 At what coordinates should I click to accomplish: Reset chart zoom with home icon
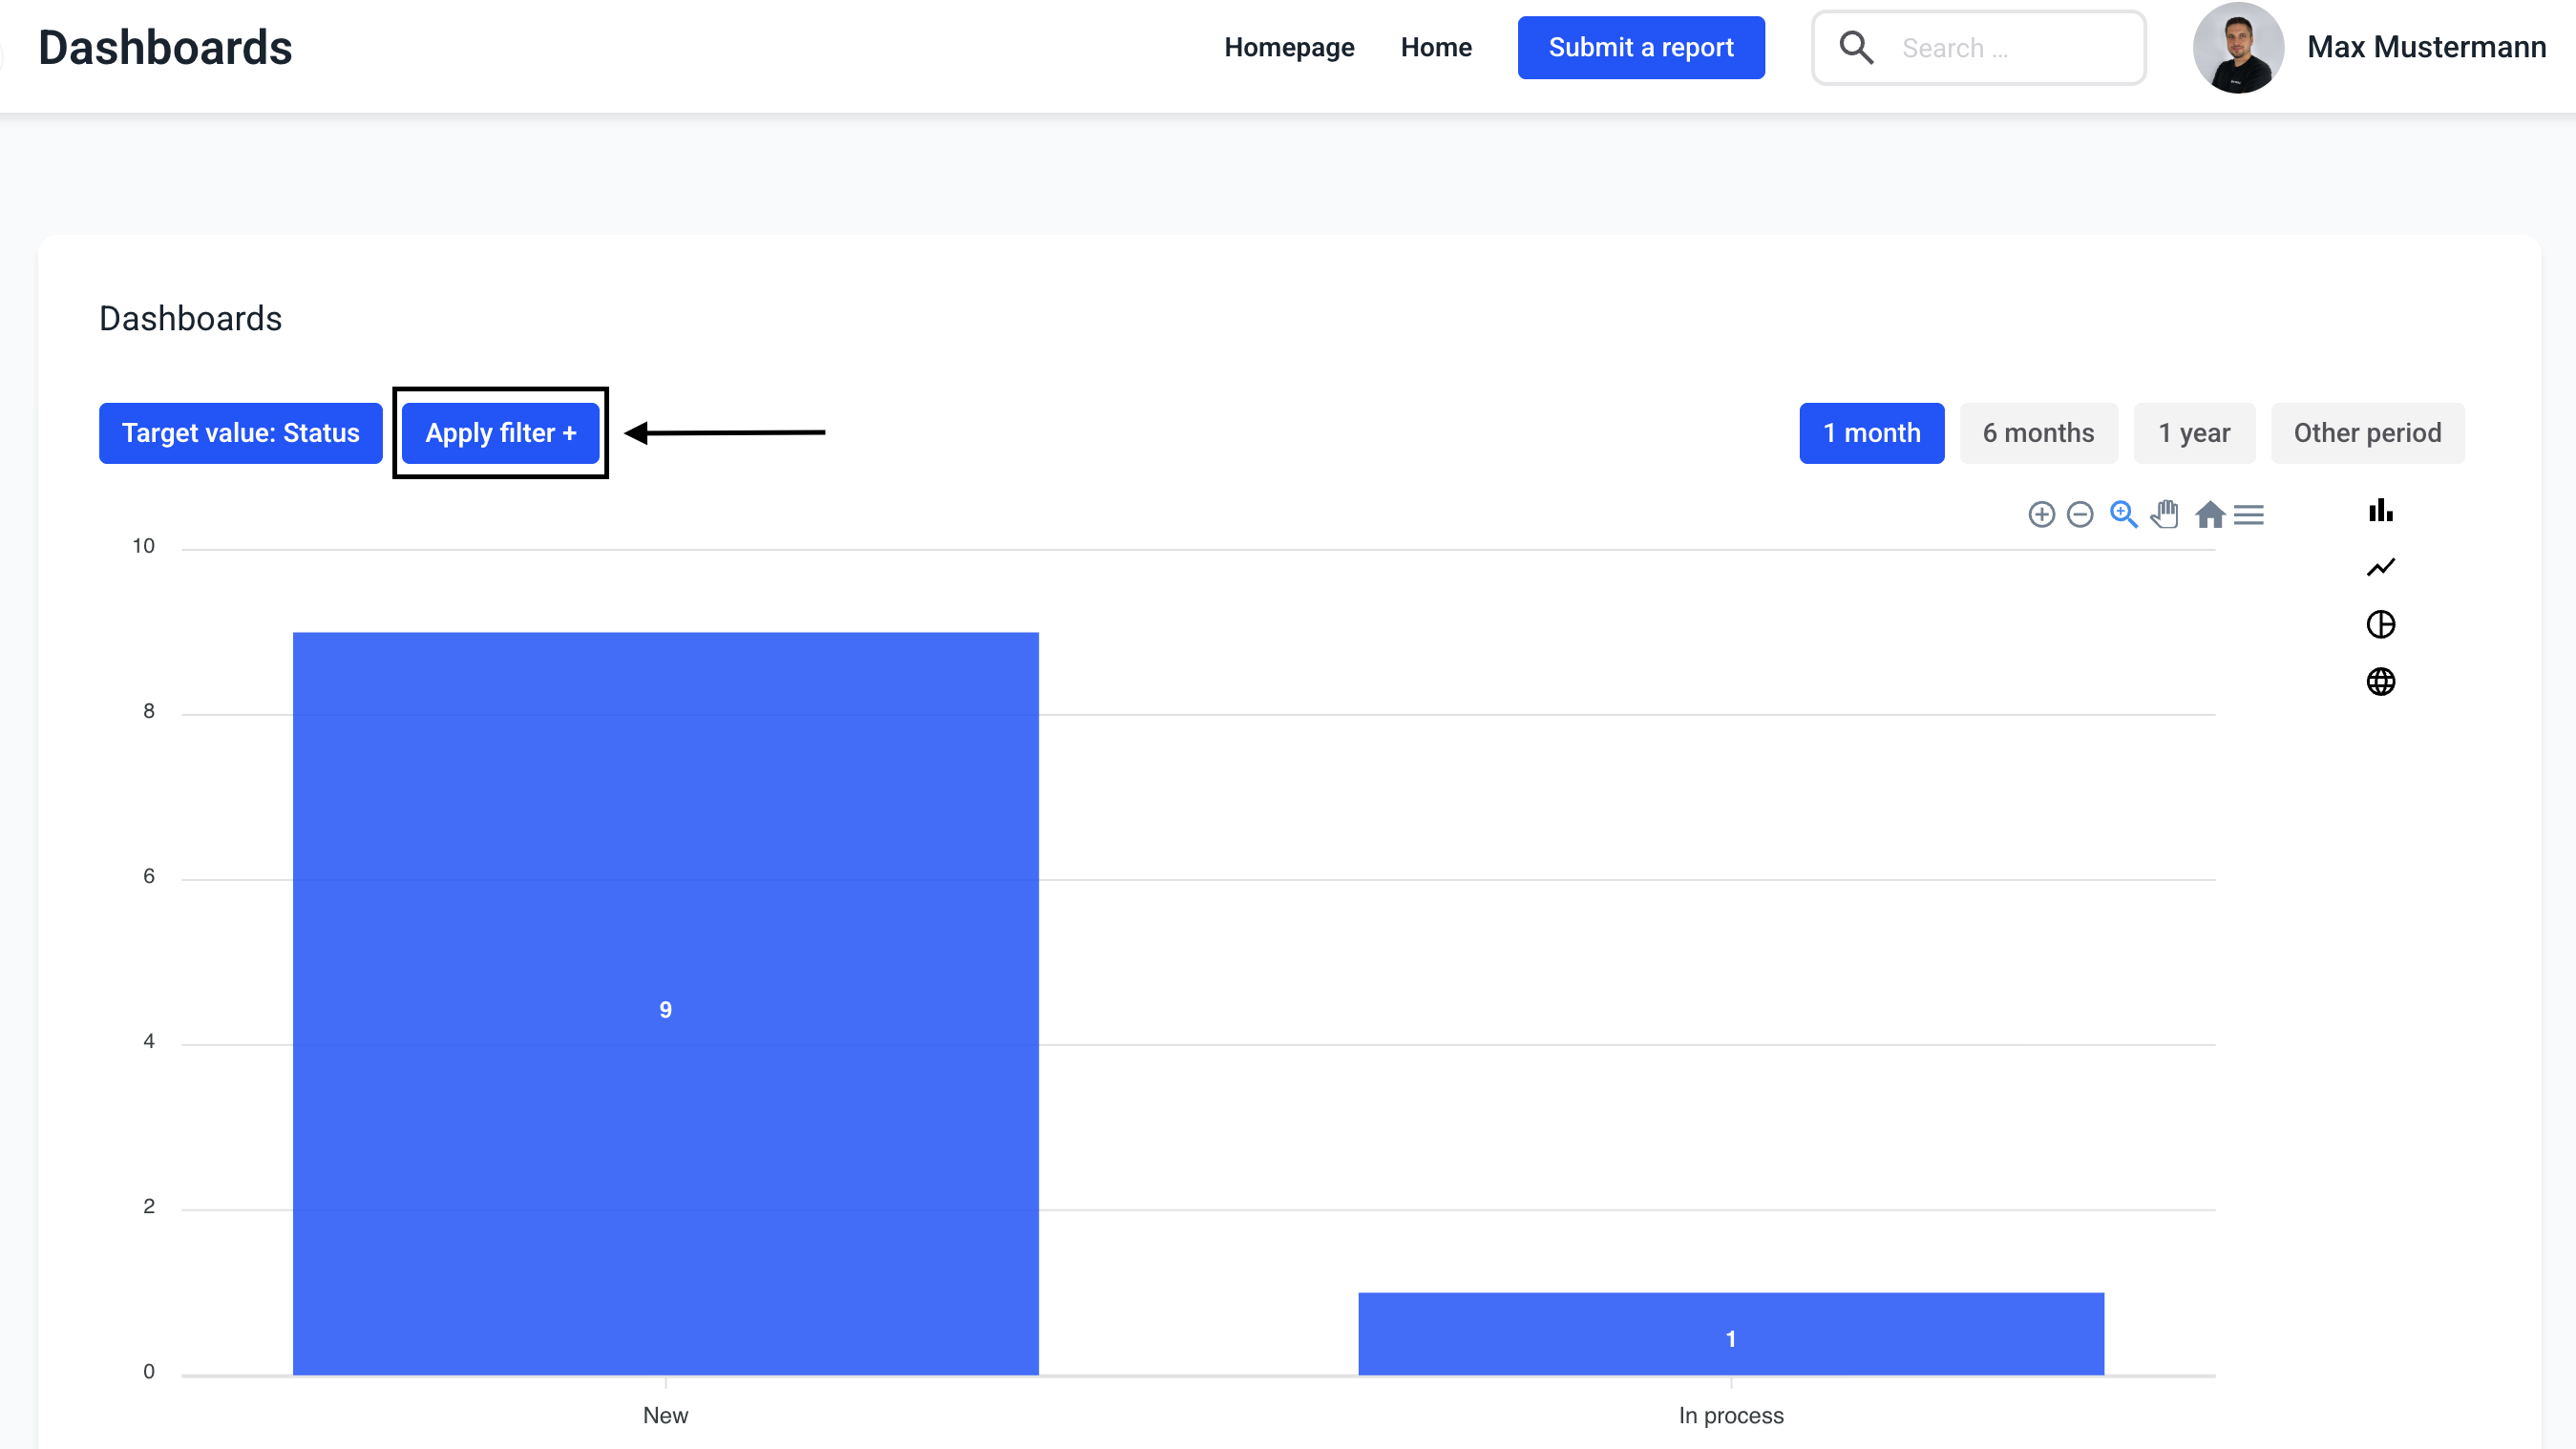coord(2209,514)
